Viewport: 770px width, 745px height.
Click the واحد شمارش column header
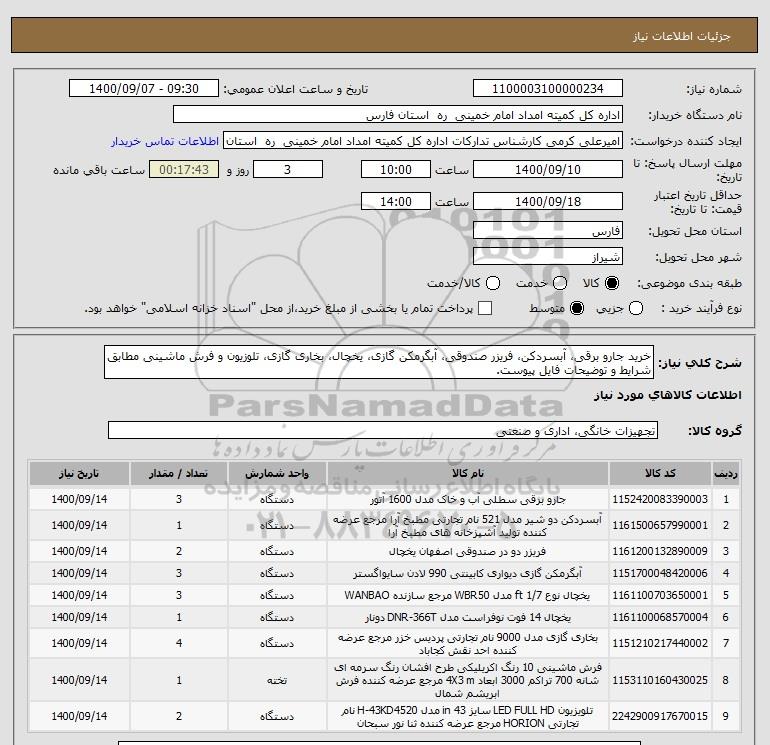[277, 473]
